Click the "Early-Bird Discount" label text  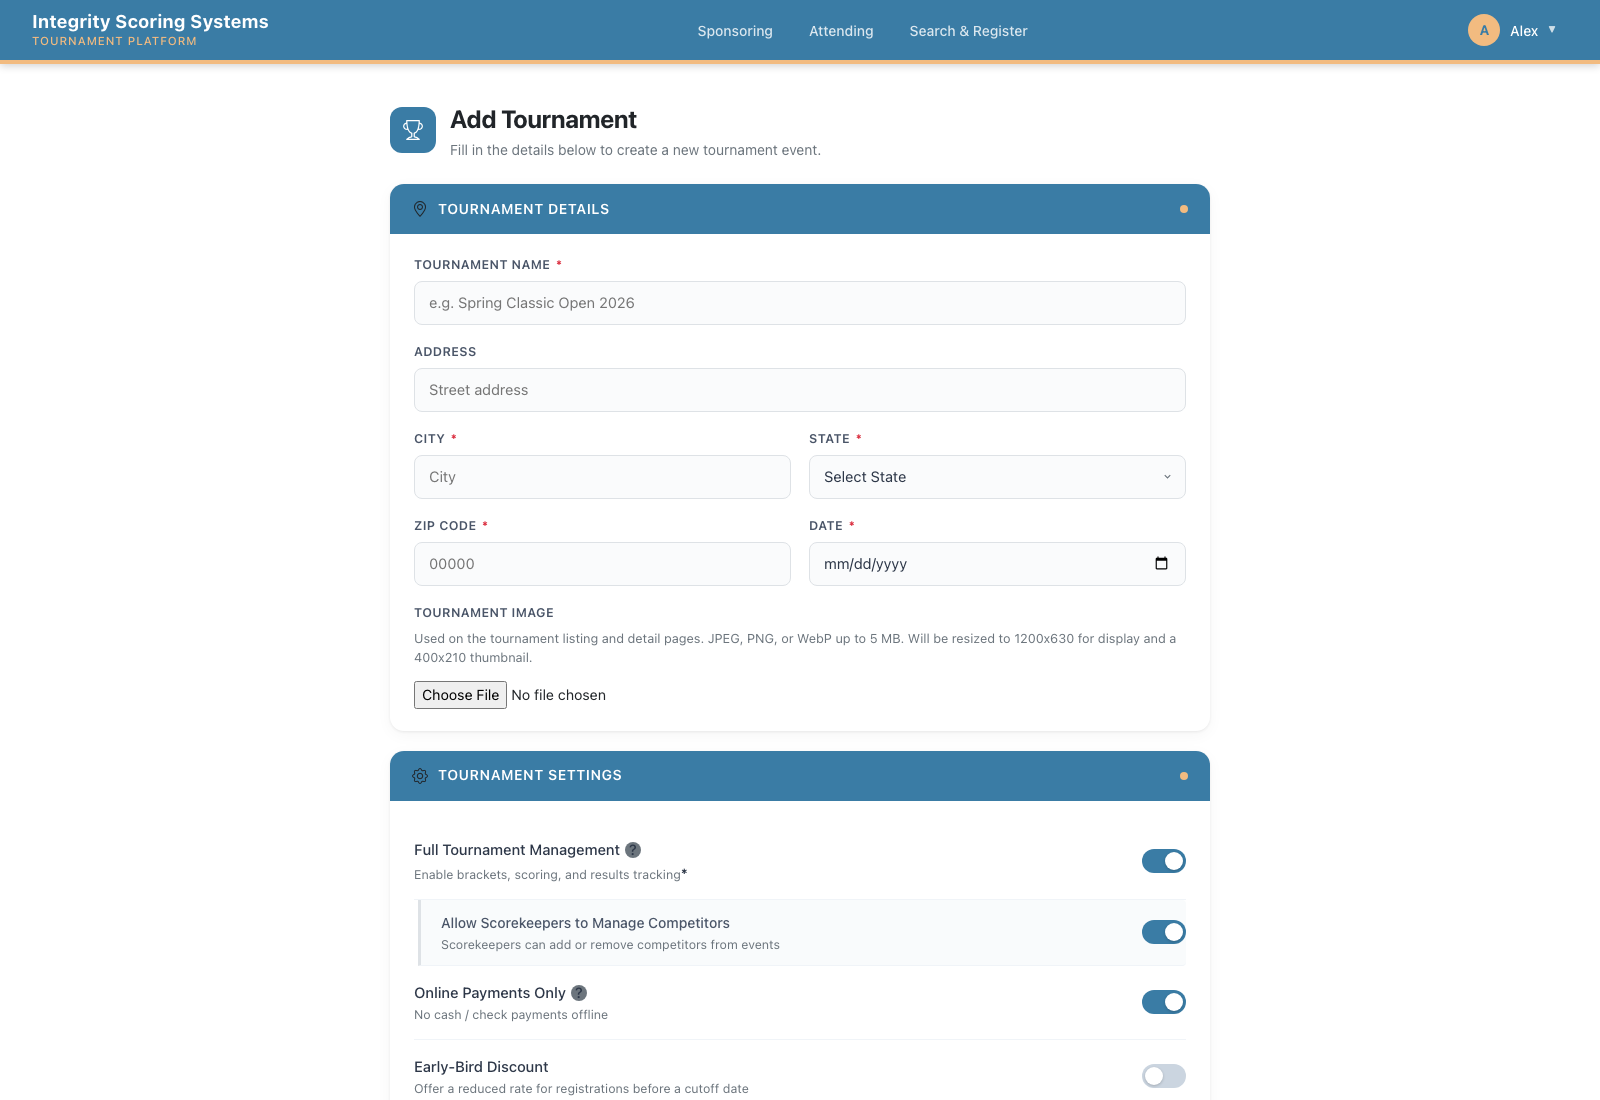pyautogui.click(x=481, y=1067)
